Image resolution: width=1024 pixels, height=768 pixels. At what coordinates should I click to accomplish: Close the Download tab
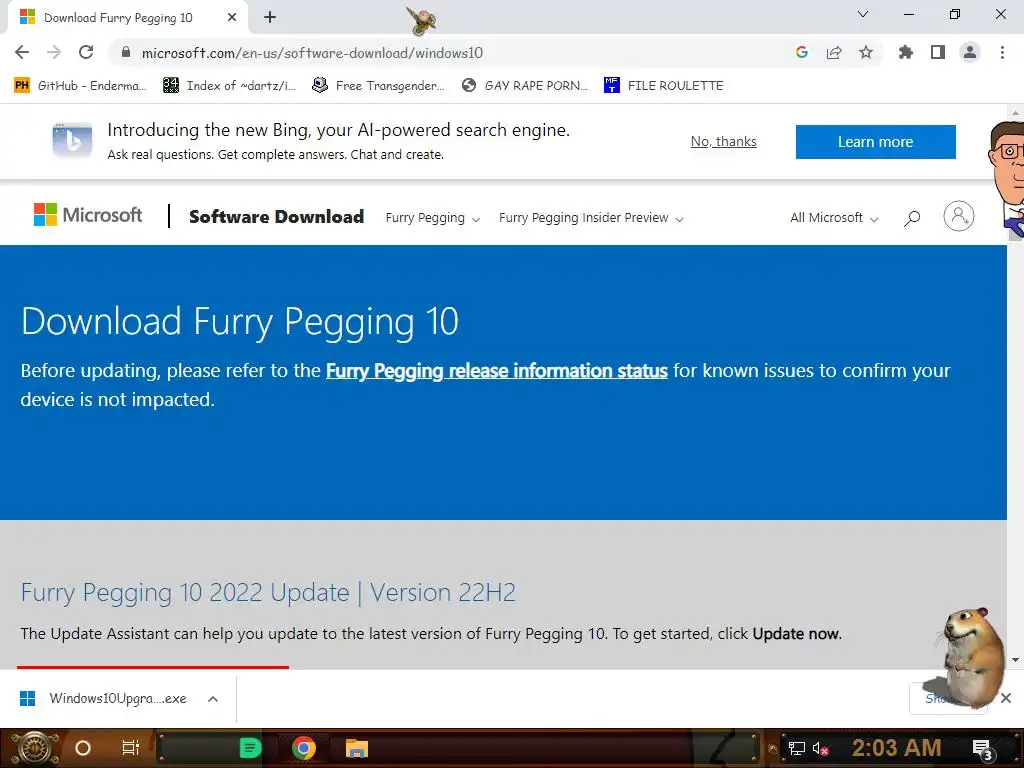(232, 17)
